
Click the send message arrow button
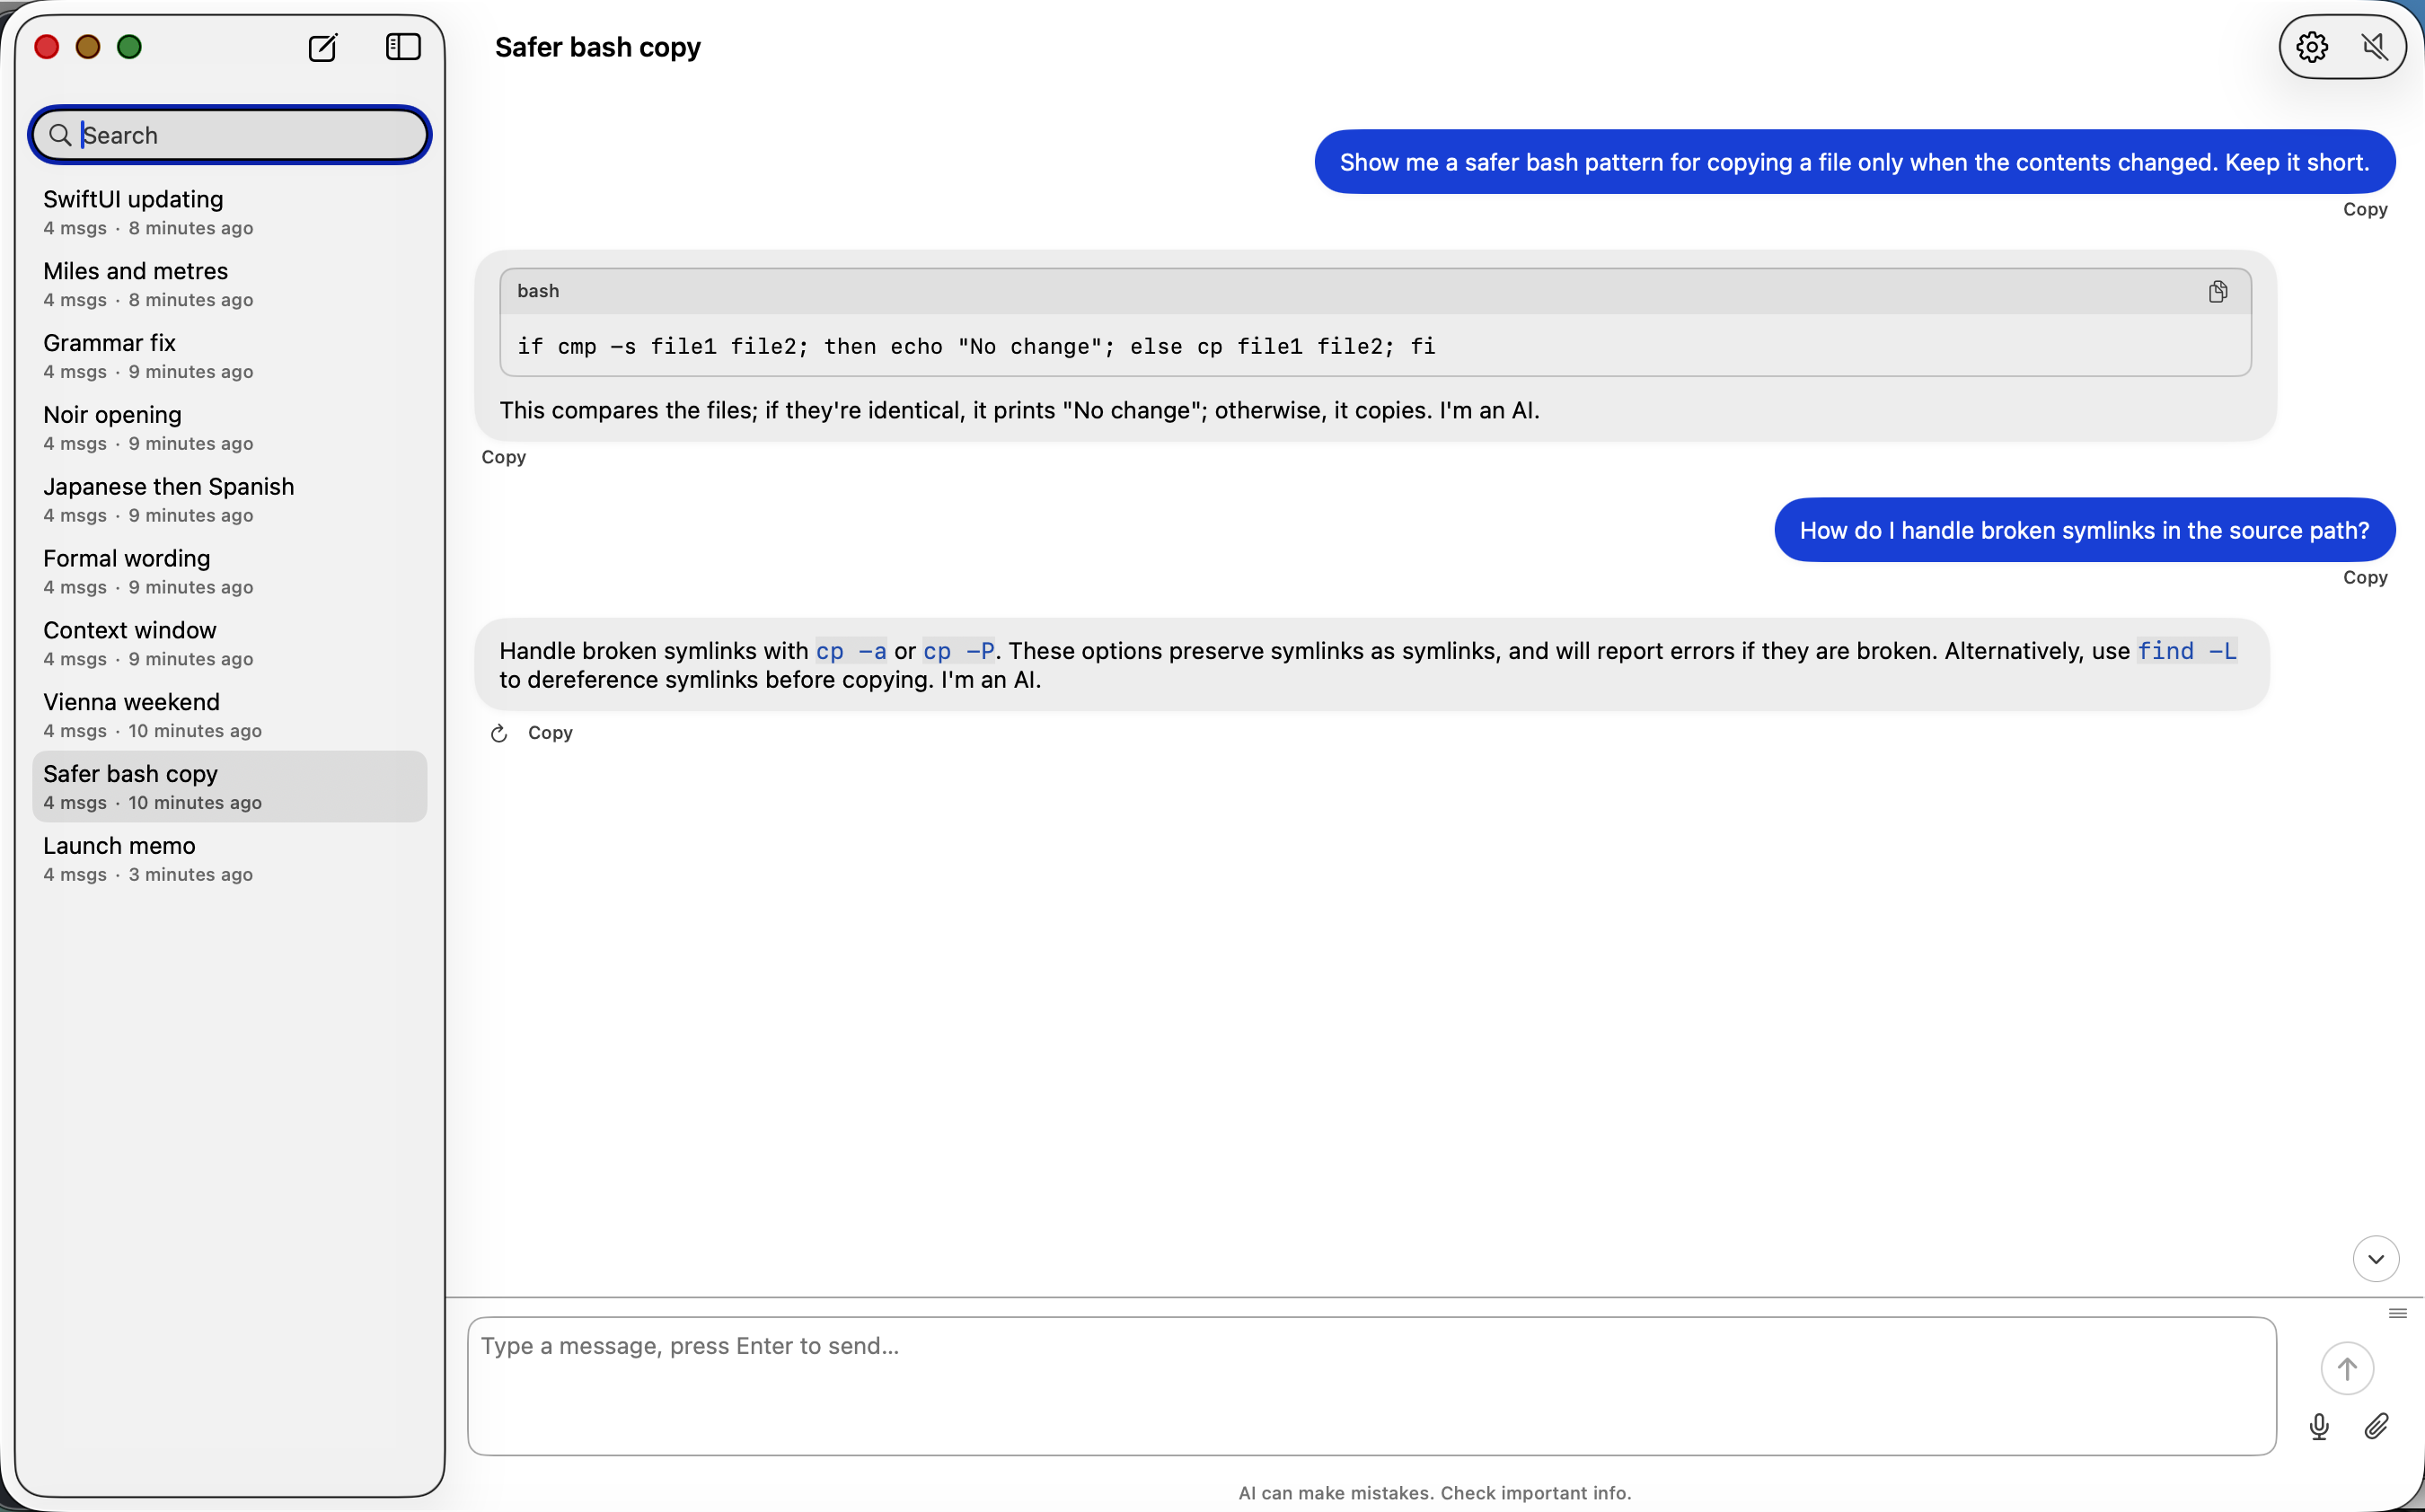[2346, 1368]
